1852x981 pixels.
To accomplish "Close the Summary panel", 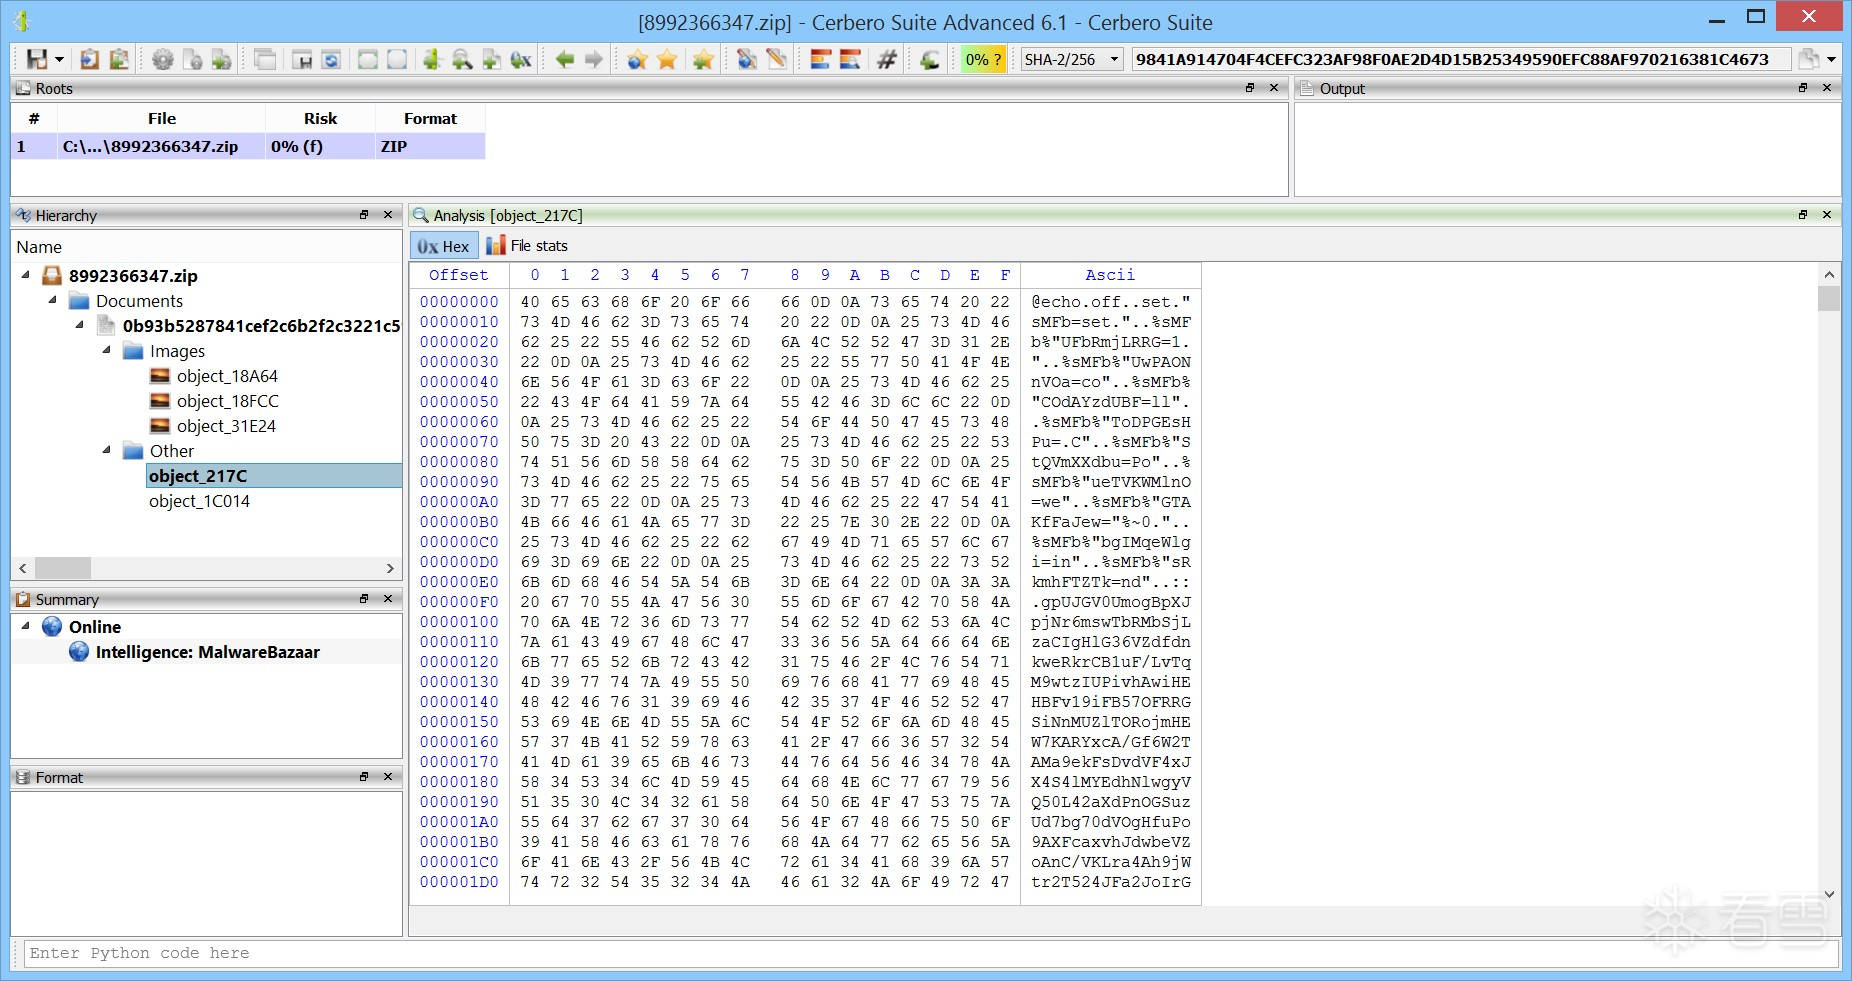I will click(x=388, y=599).
